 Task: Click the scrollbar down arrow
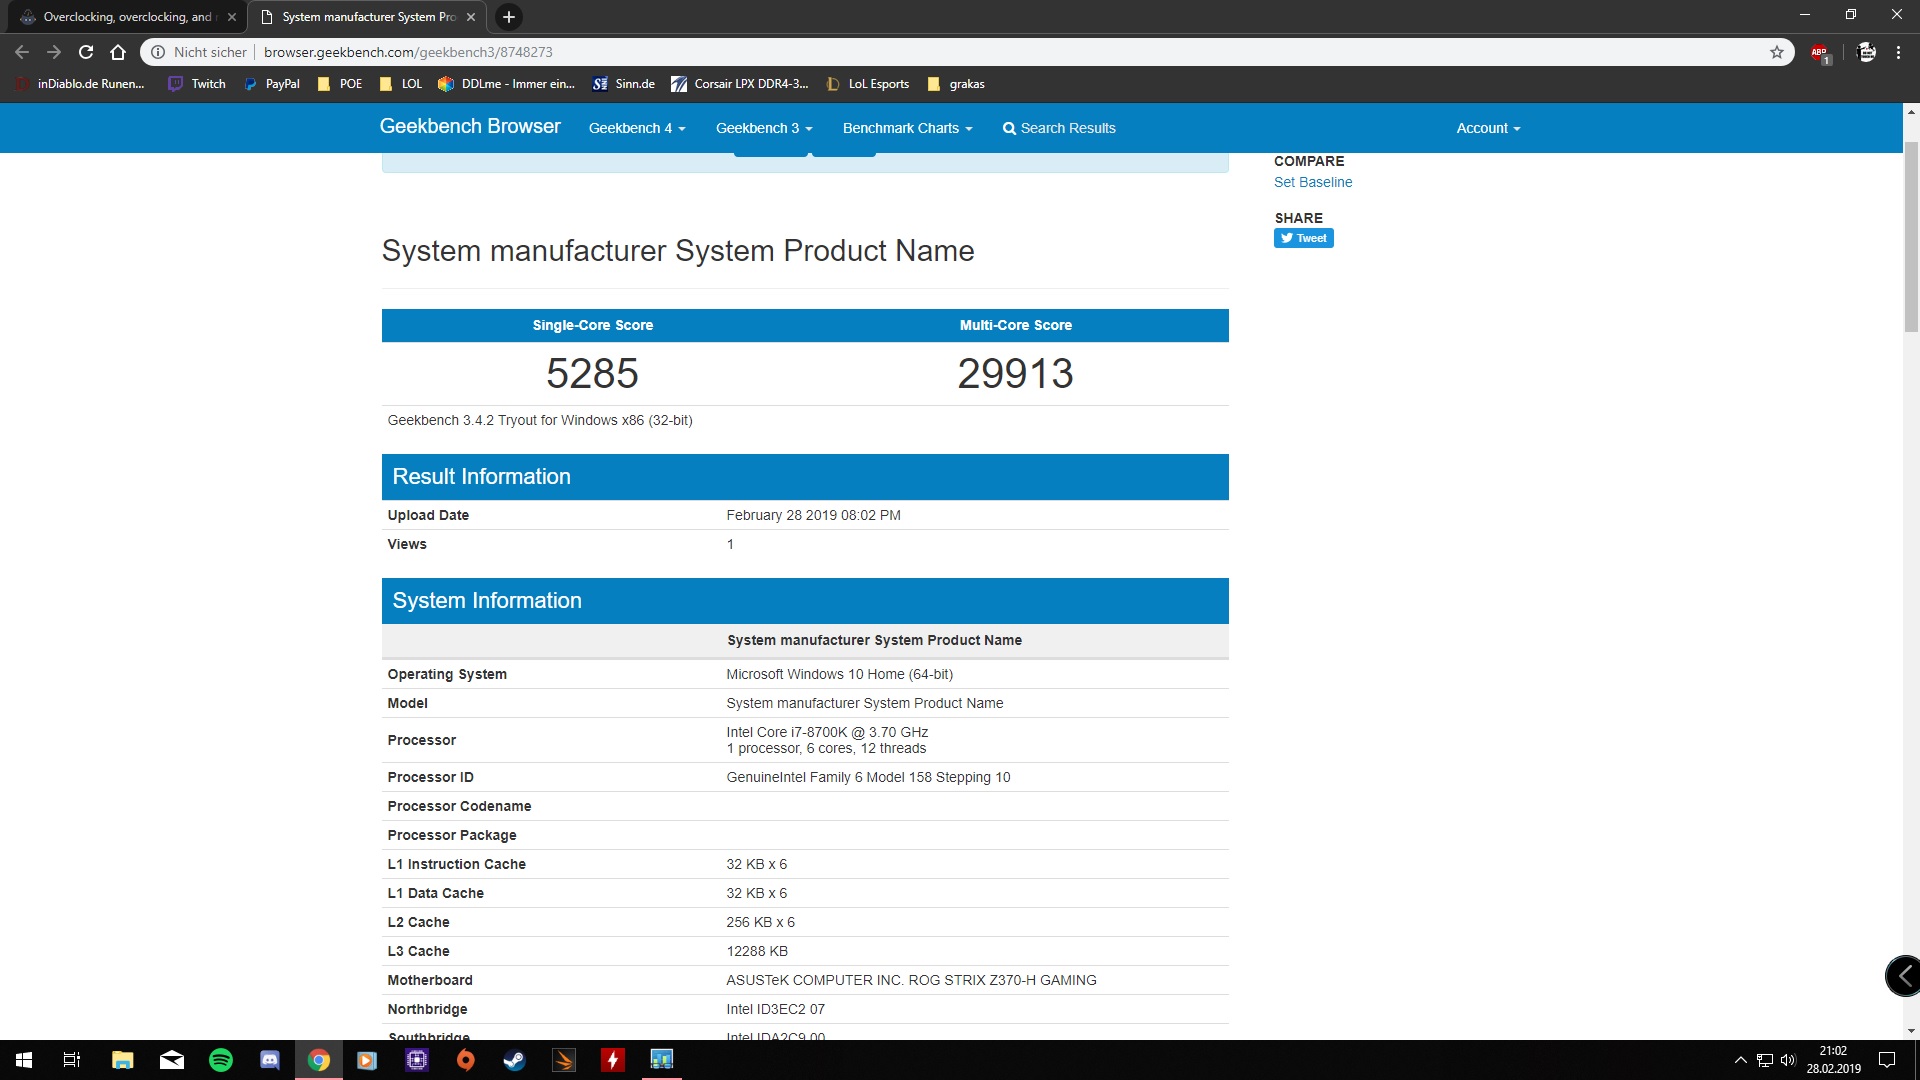tap(1911, 1031)
